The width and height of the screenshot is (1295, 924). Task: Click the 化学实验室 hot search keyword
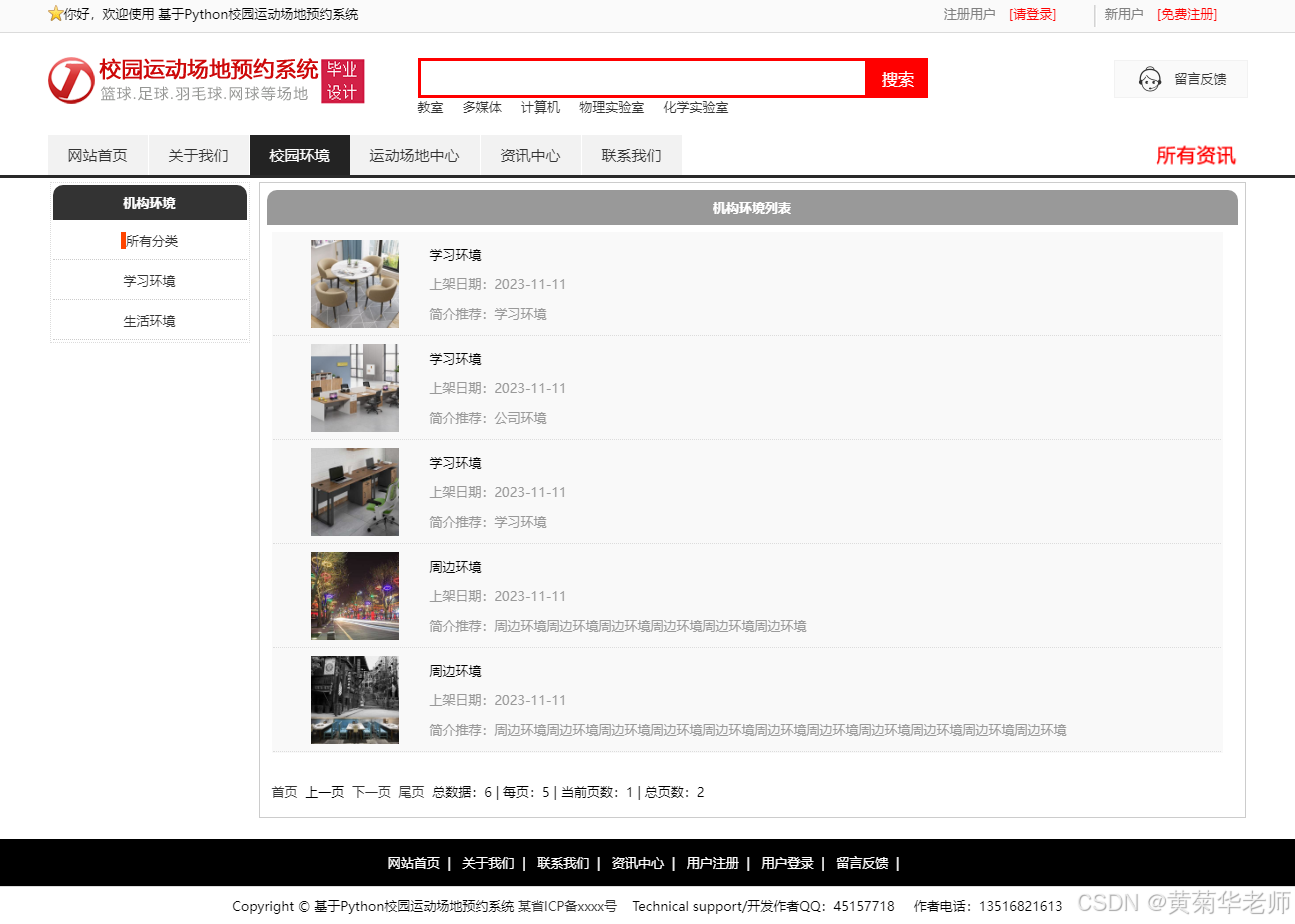tap(695, 107)
